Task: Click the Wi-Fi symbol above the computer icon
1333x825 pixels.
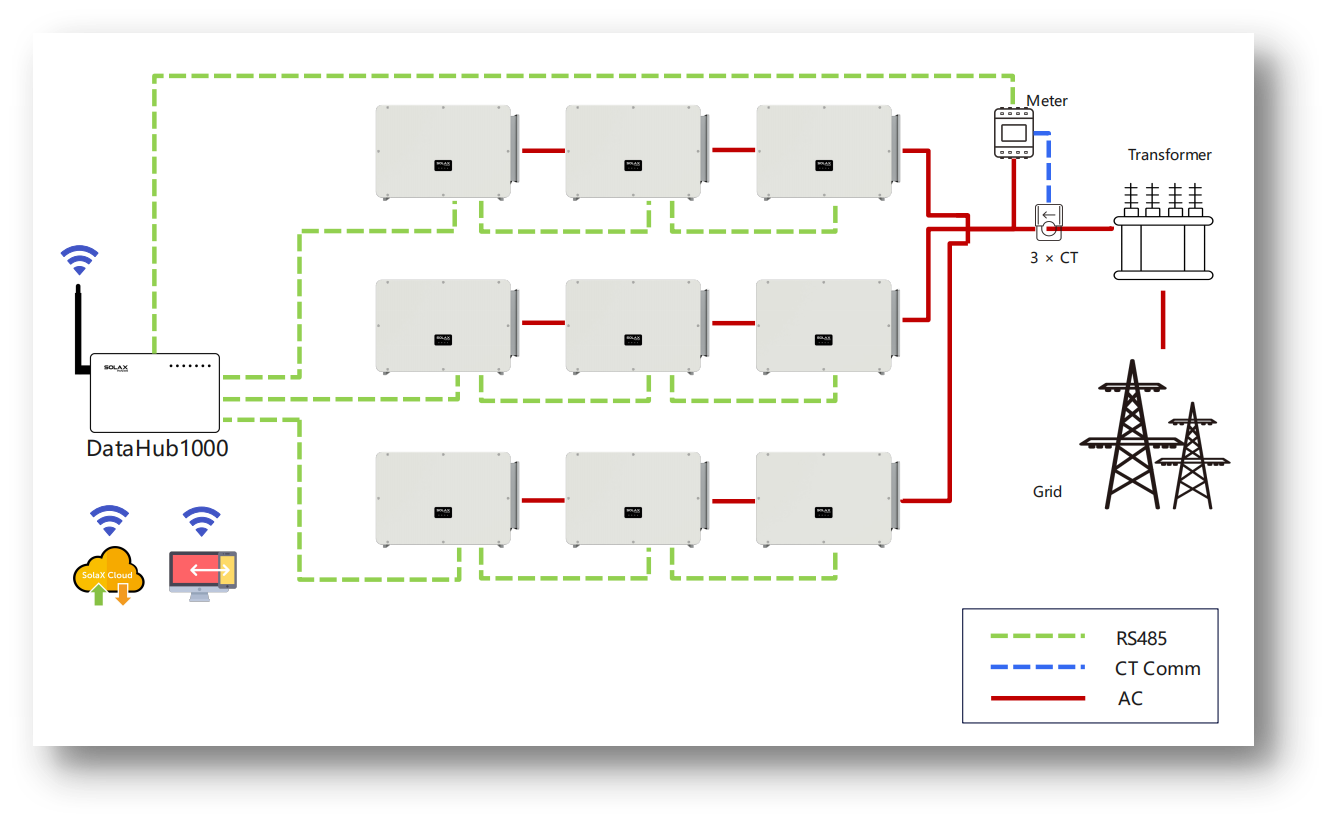Action: pyautogui.click(x=201, y=520)
